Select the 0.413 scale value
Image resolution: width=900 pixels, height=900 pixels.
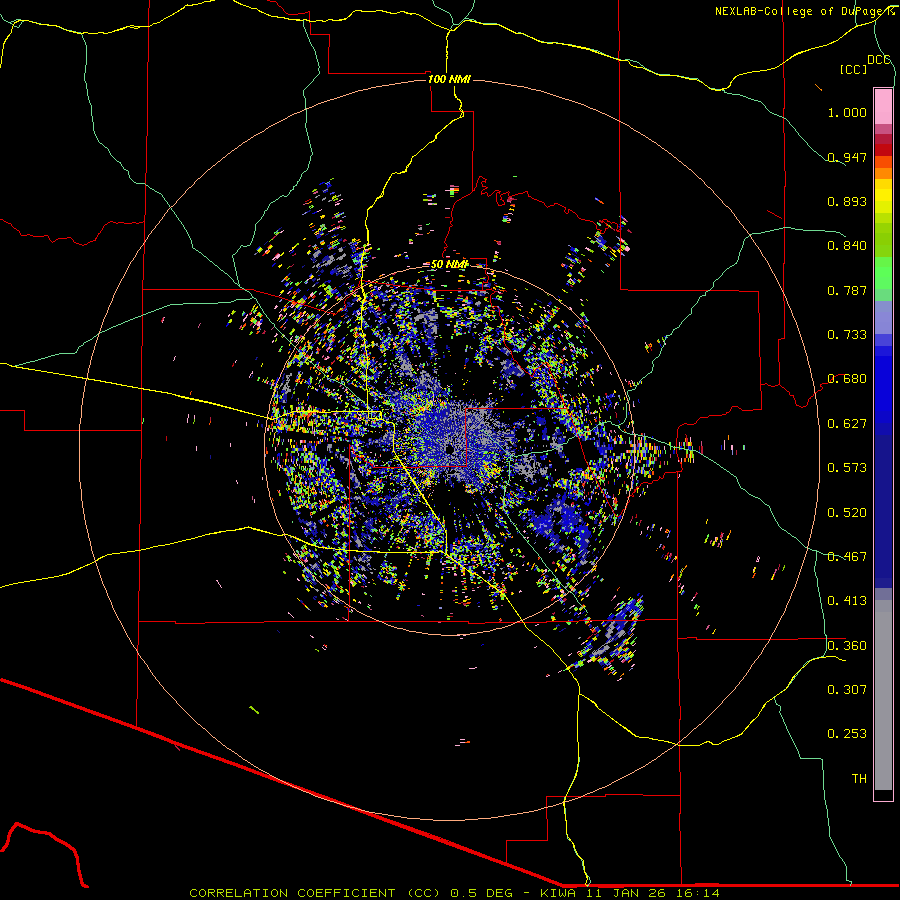847,601
